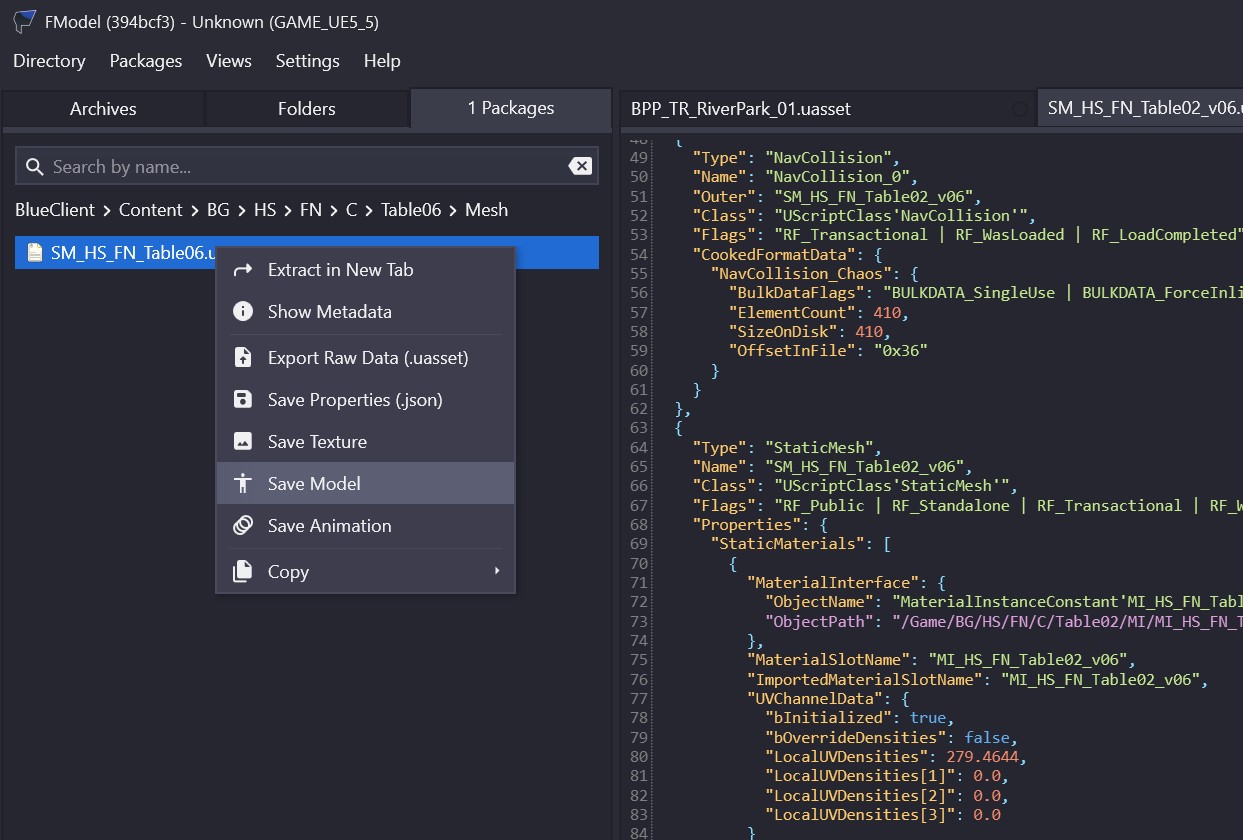This screenshot has width=1243, height=840.
Task: Open the Views menu
Action: click(x=229, y=61)
